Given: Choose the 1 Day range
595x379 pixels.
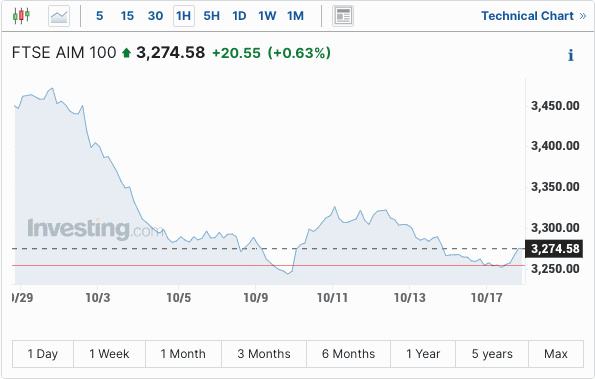Looking at the screenshot, I should 43,354.
